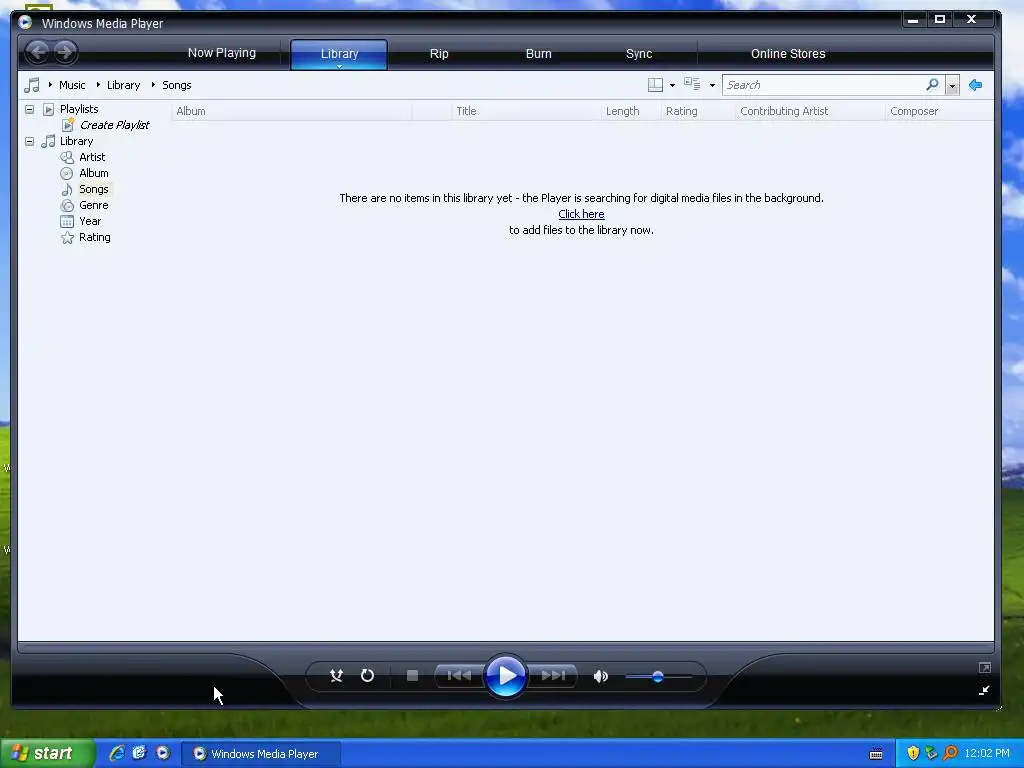Sort by the Rating column header
The width and height of the screenshot is (1024, 768).
click(x=698, y=111)
